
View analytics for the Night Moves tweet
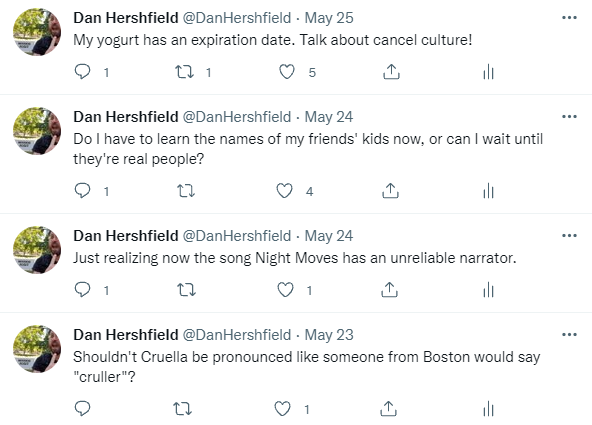pos(488,290)
